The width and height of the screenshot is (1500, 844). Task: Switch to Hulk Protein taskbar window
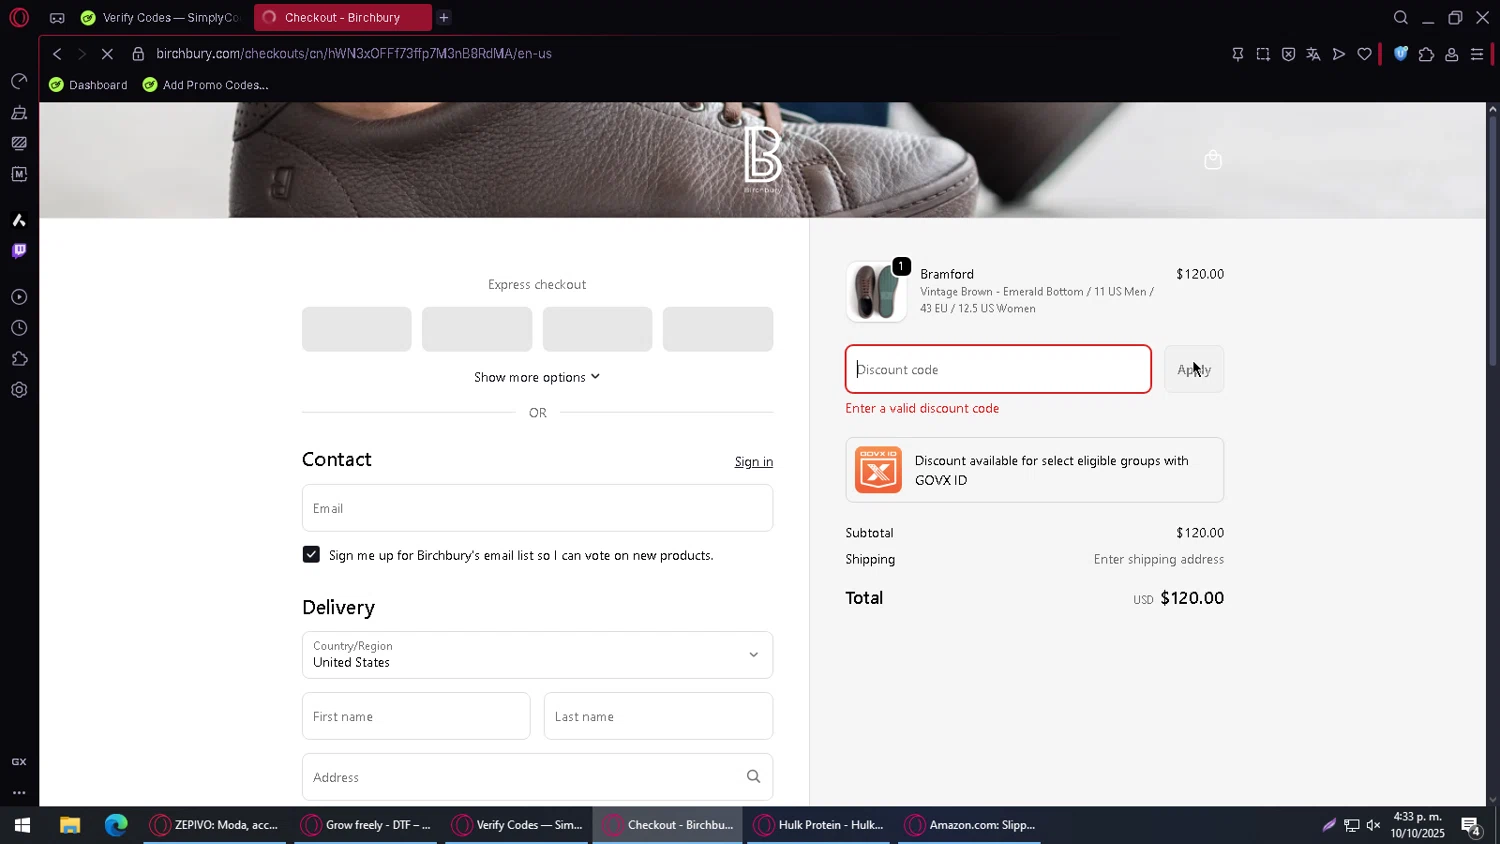tap(818, 825)
